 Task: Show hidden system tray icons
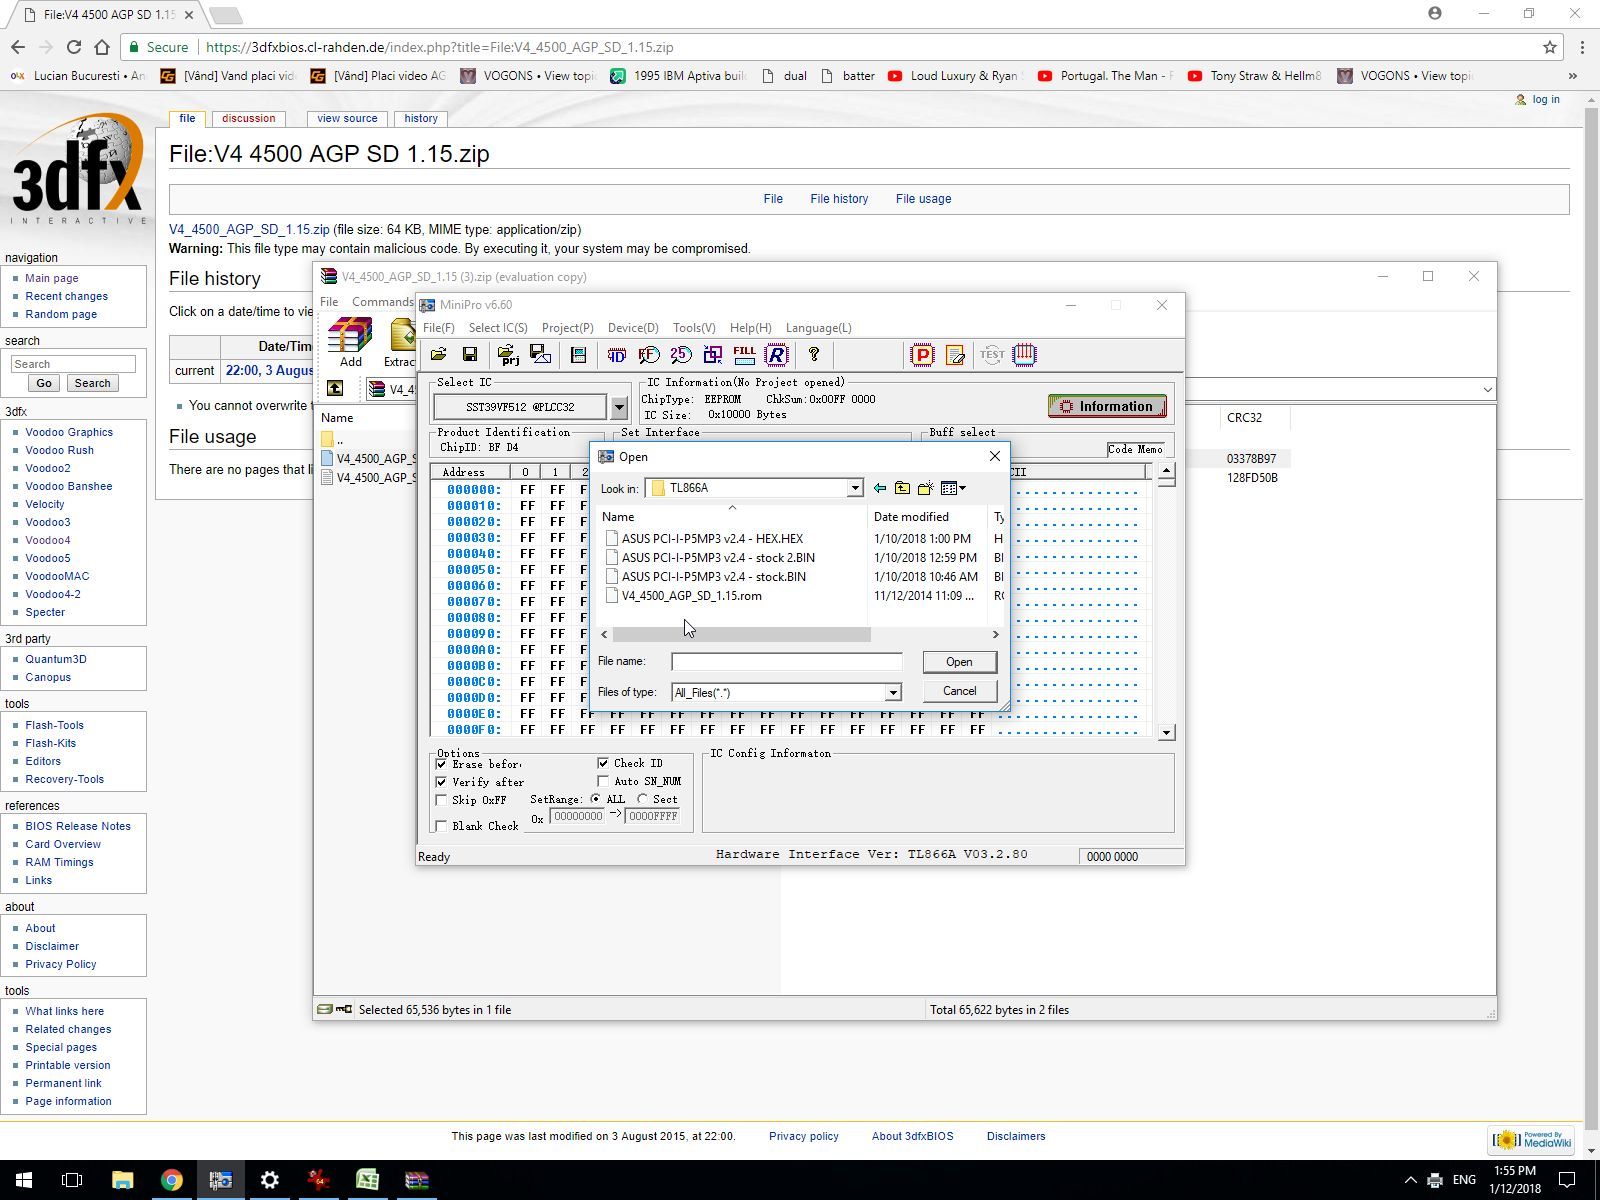pos(1410,1180)
